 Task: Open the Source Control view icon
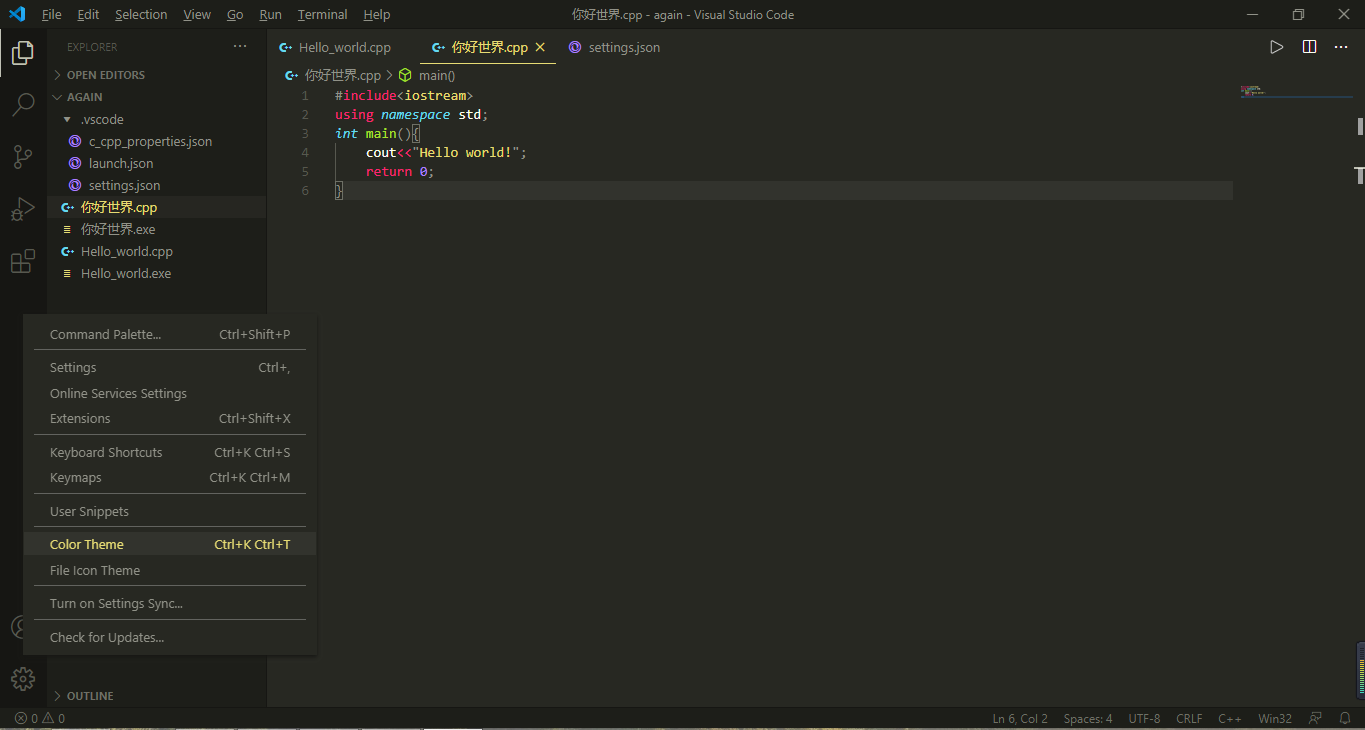23,156
